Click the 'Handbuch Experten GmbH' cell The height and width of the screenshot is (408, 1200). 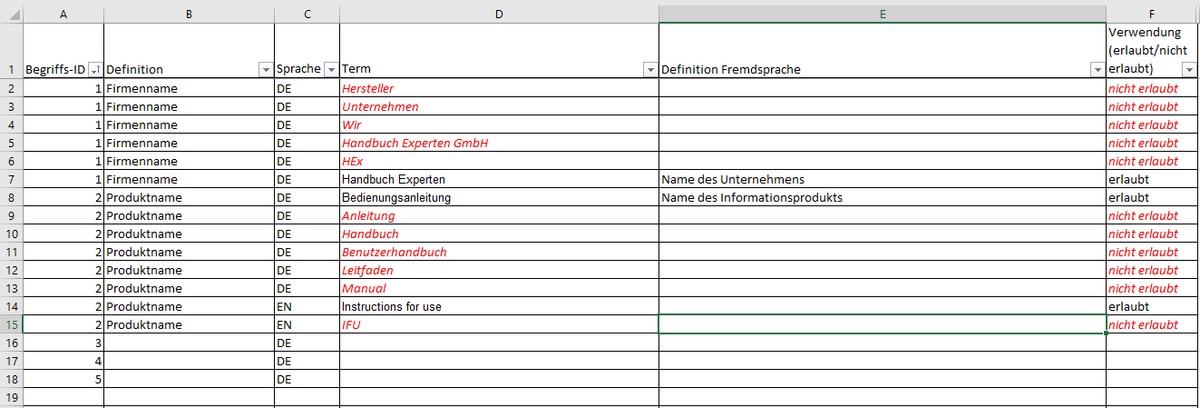(x=499, y=143)
